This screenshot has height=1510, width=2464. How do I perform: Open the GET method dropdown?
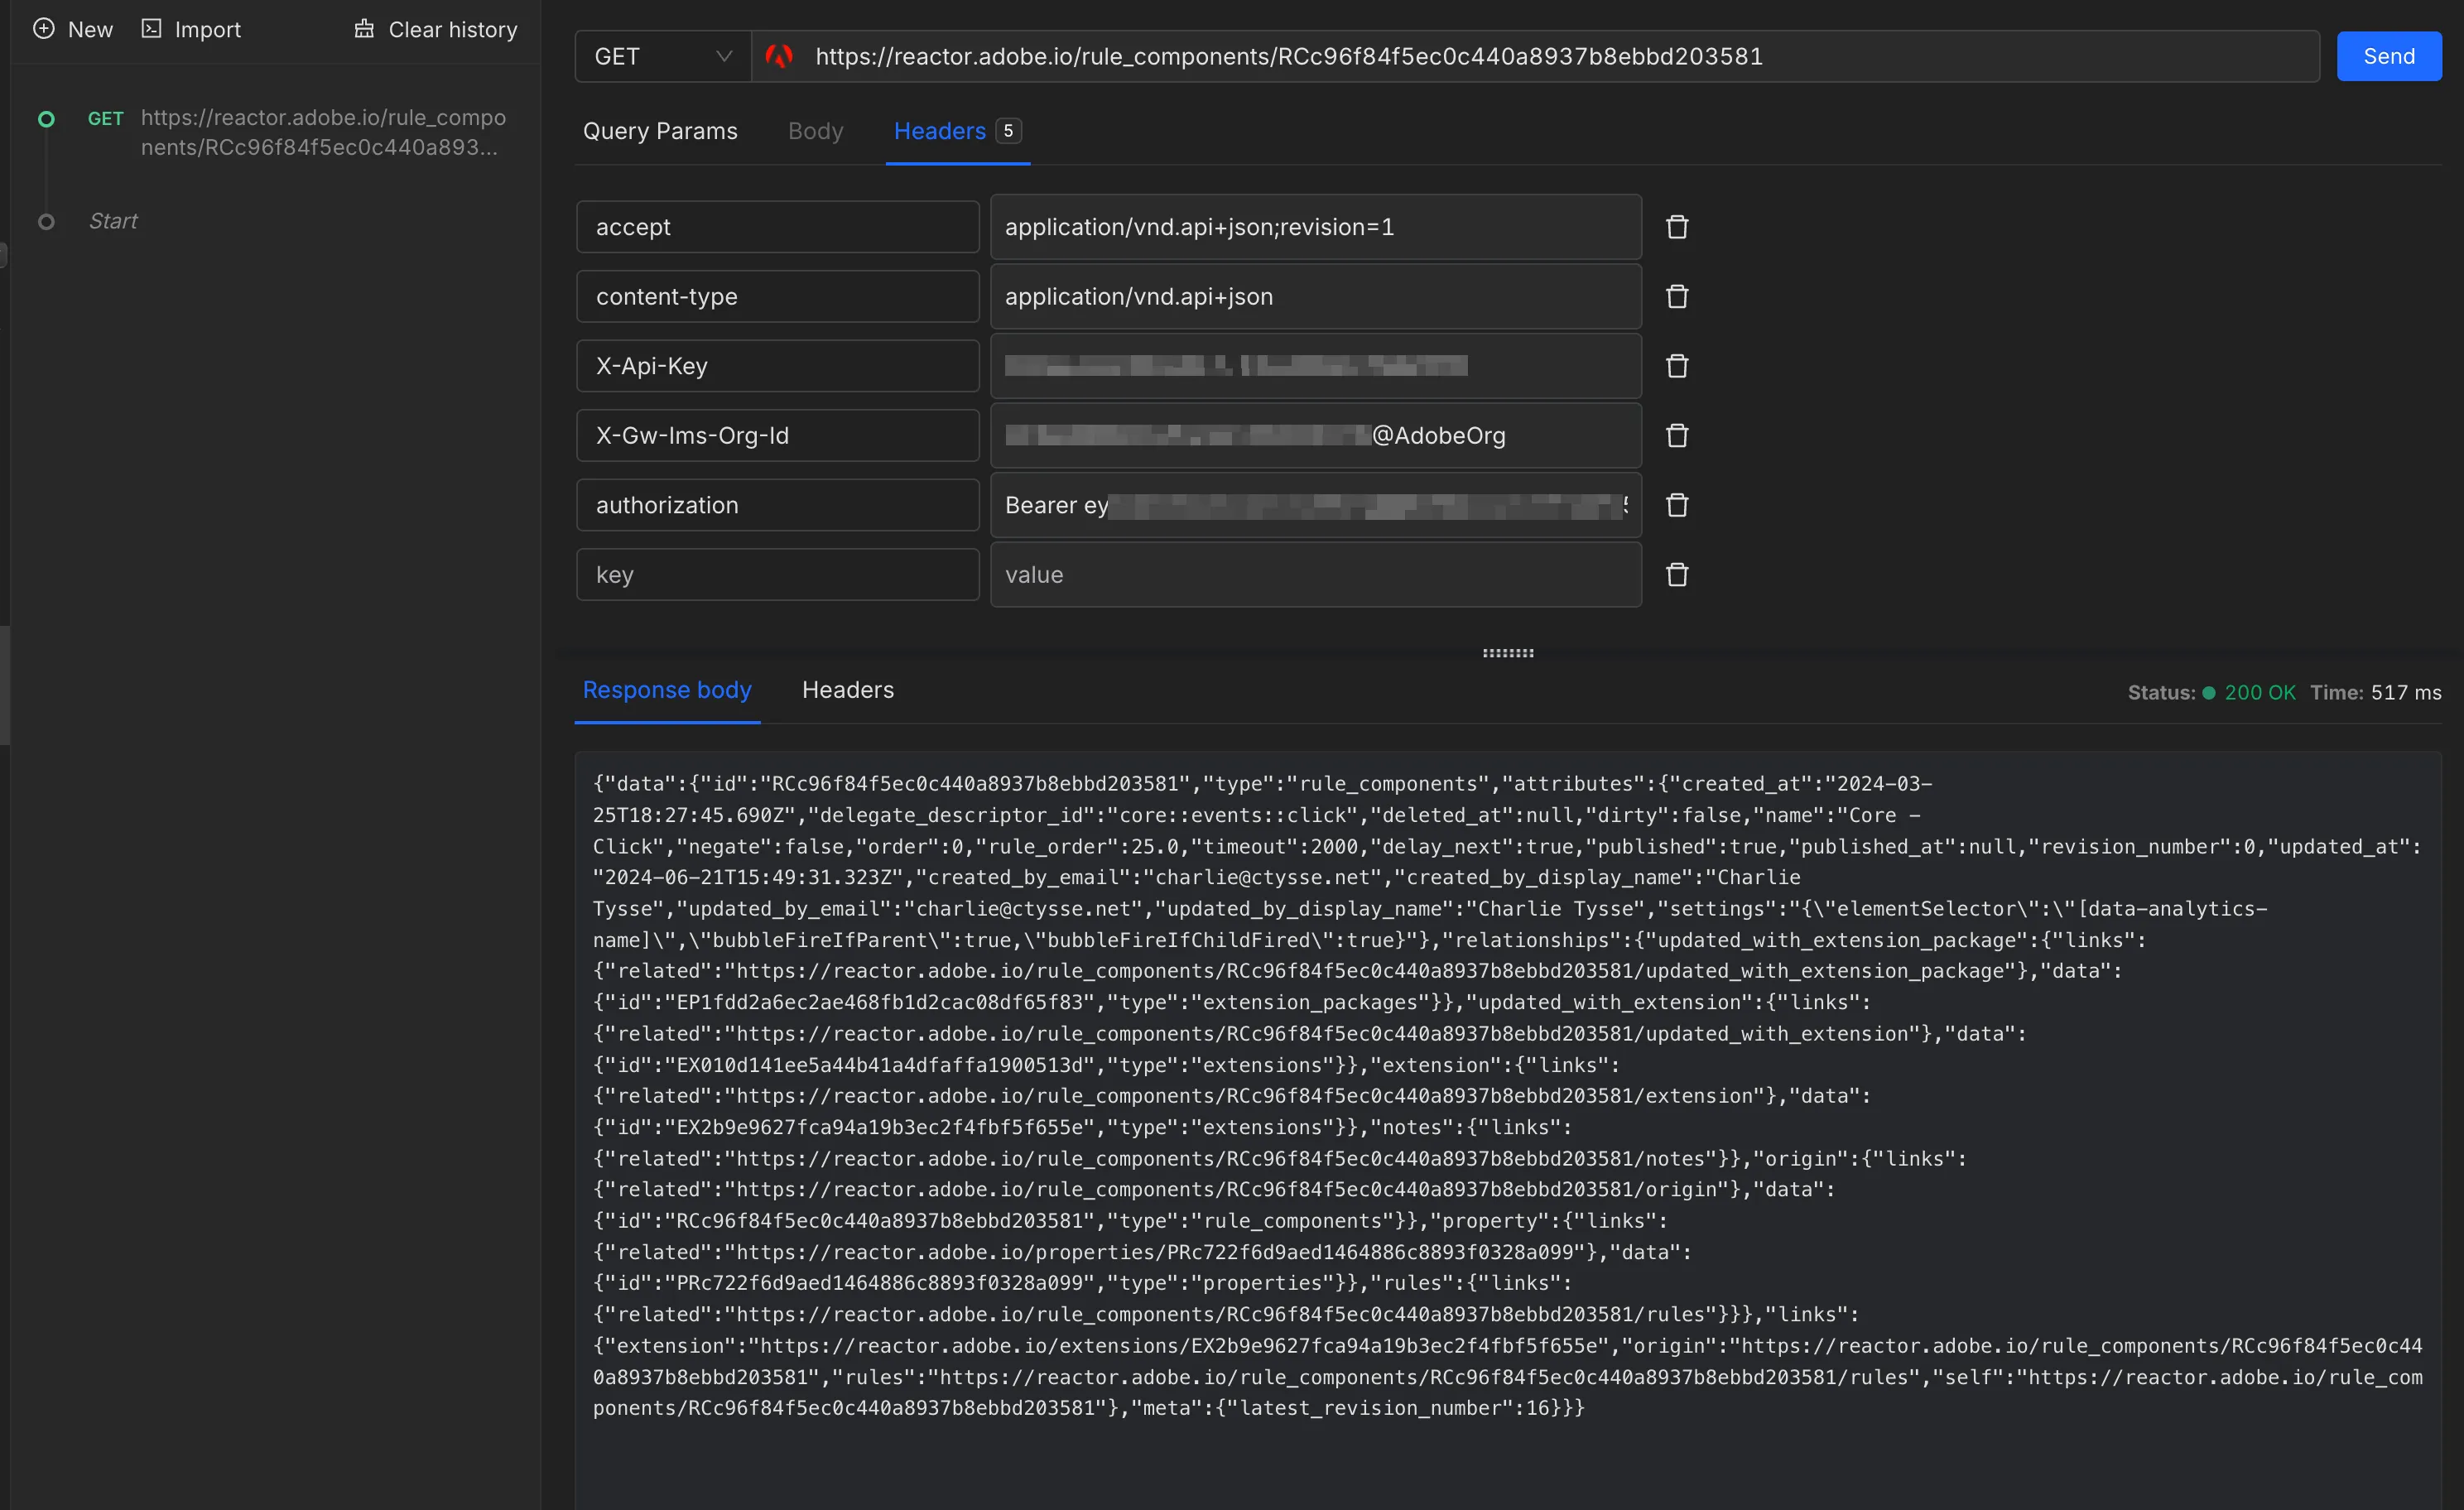coord(660,56)
